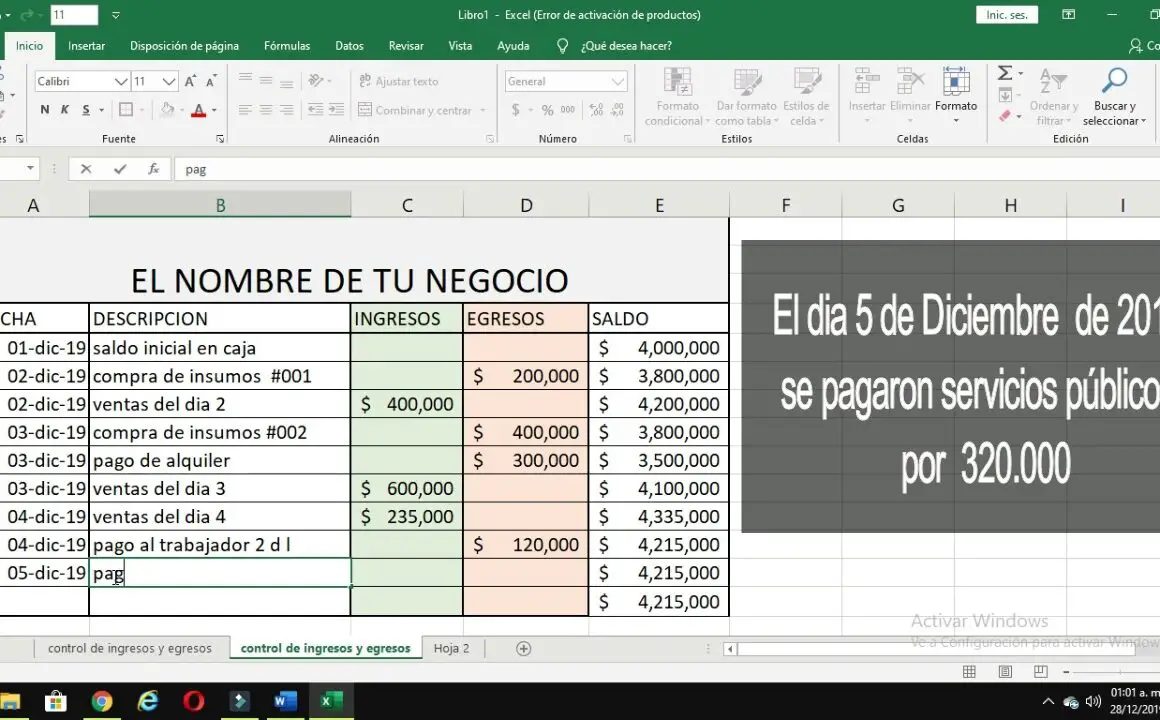Open Internet Explorer from the taskbar
This screenshot has height=720, width=1160.
click(x=148, y=701)
